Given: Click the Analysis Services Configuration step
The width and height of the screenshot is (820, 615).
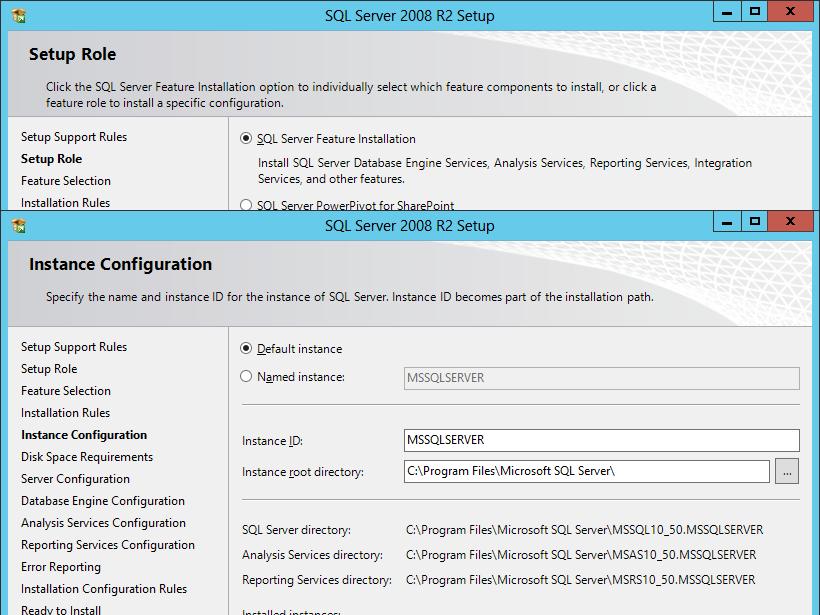Looking at the screenshot, I should pyautogui.click(x=104, y=523).
